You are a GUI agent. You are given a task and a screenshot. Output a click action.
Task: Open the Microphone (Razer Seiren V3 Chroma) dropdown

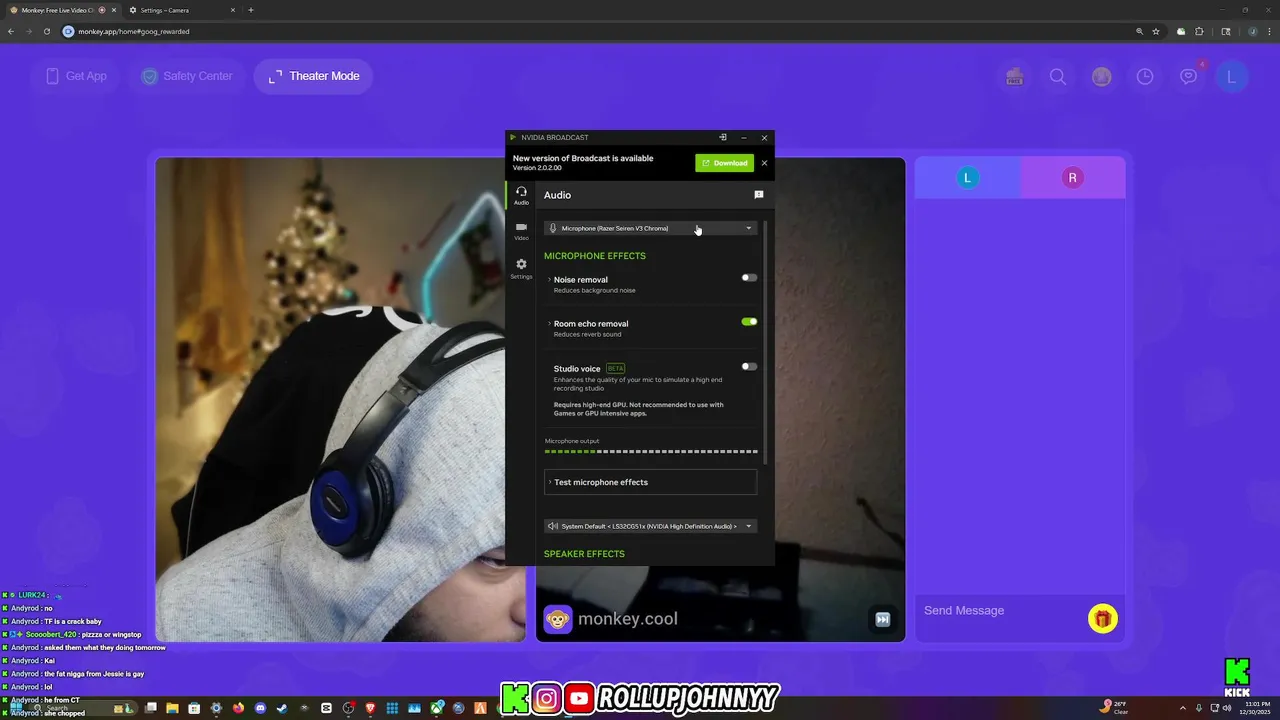click(650, 228)
